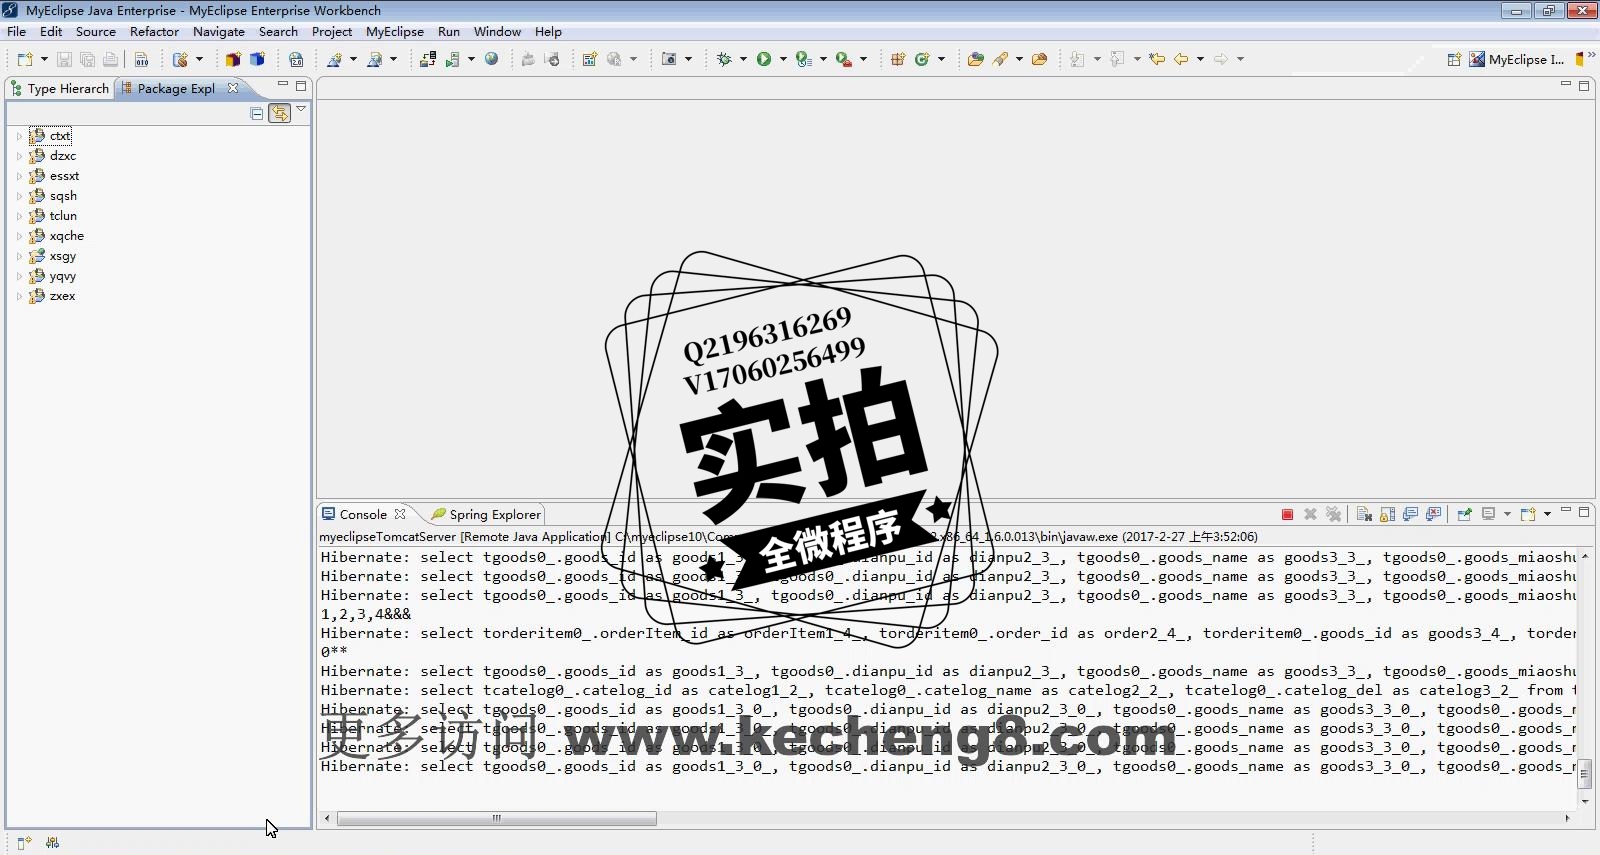Expand the essxt project node
The width and height of the screenshot is (1600, 855).
click(19, 176)
